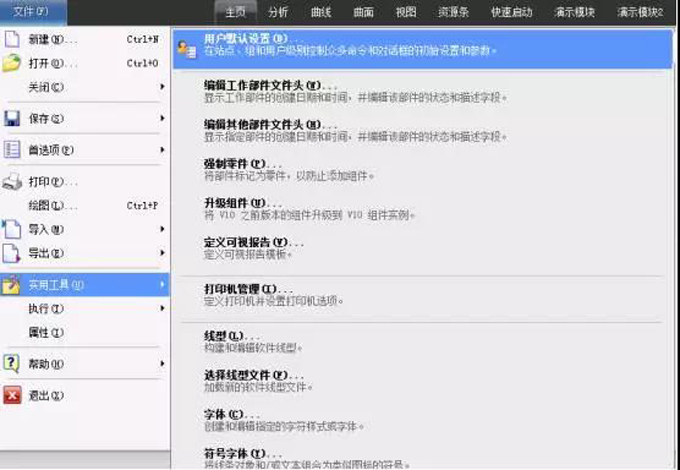Open the File (文件) menu dropdown
Viewport: 680px width, 470px height.
(x=34, y=12)
